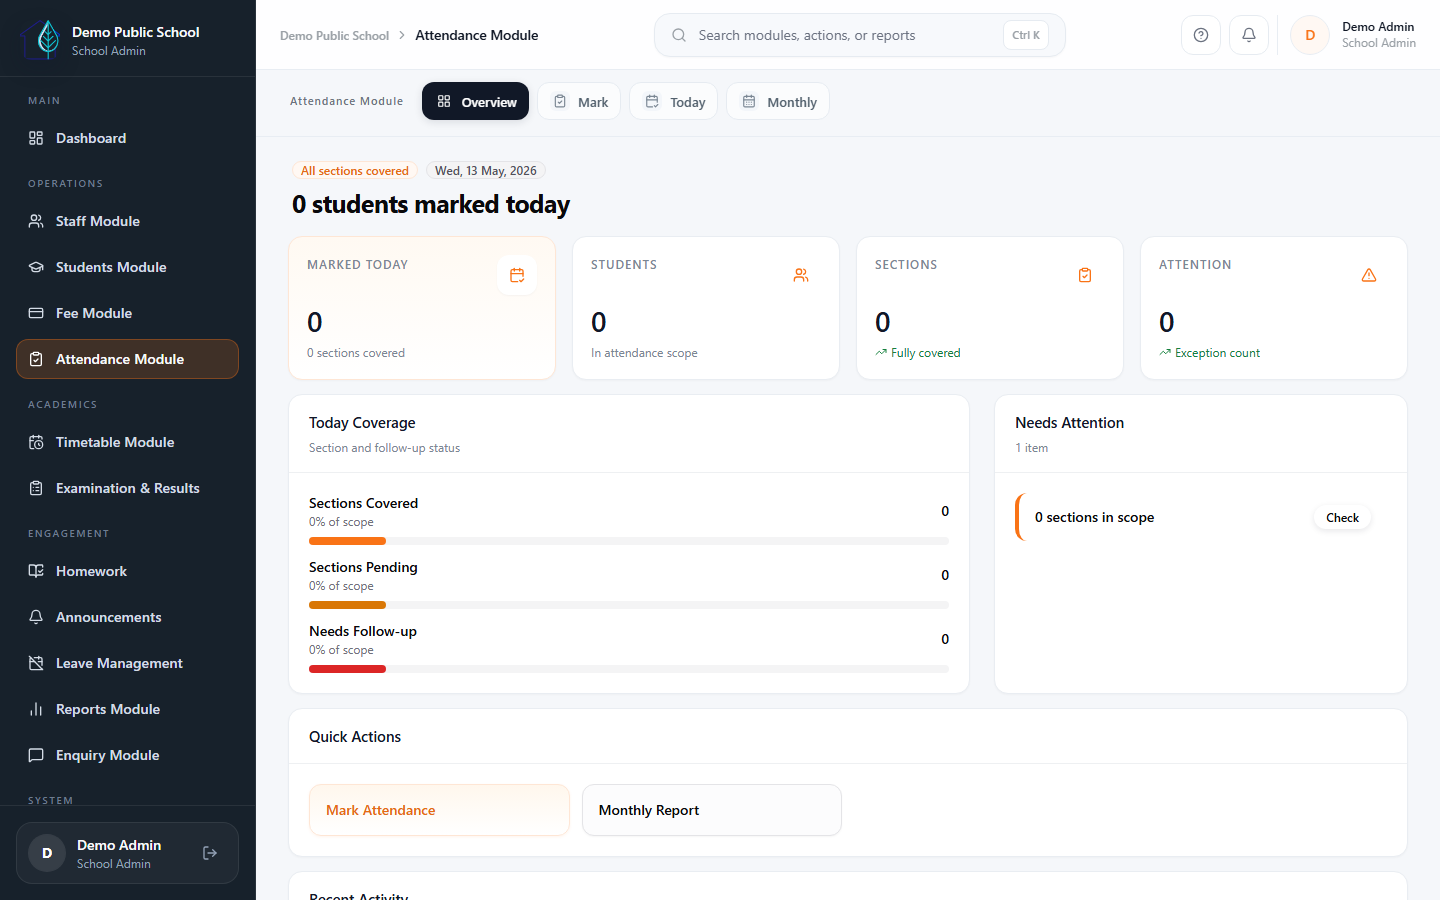Click the Needs Attention heading

coord(1069,423)
